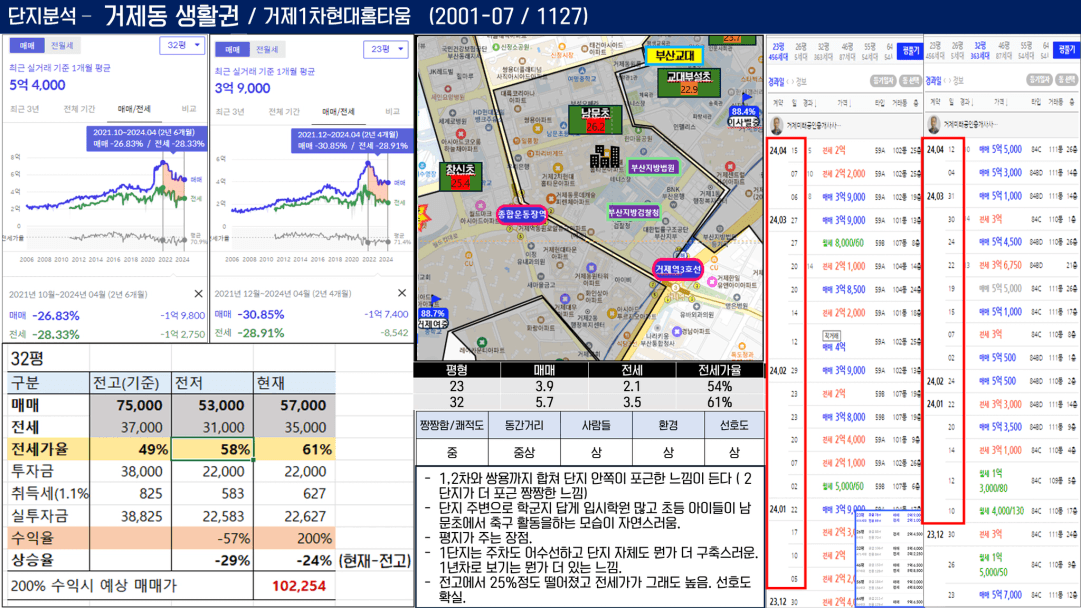Select 매매 in the 32평 chart panel toggle
The image size is (1081, 608).
click(27, 45)
